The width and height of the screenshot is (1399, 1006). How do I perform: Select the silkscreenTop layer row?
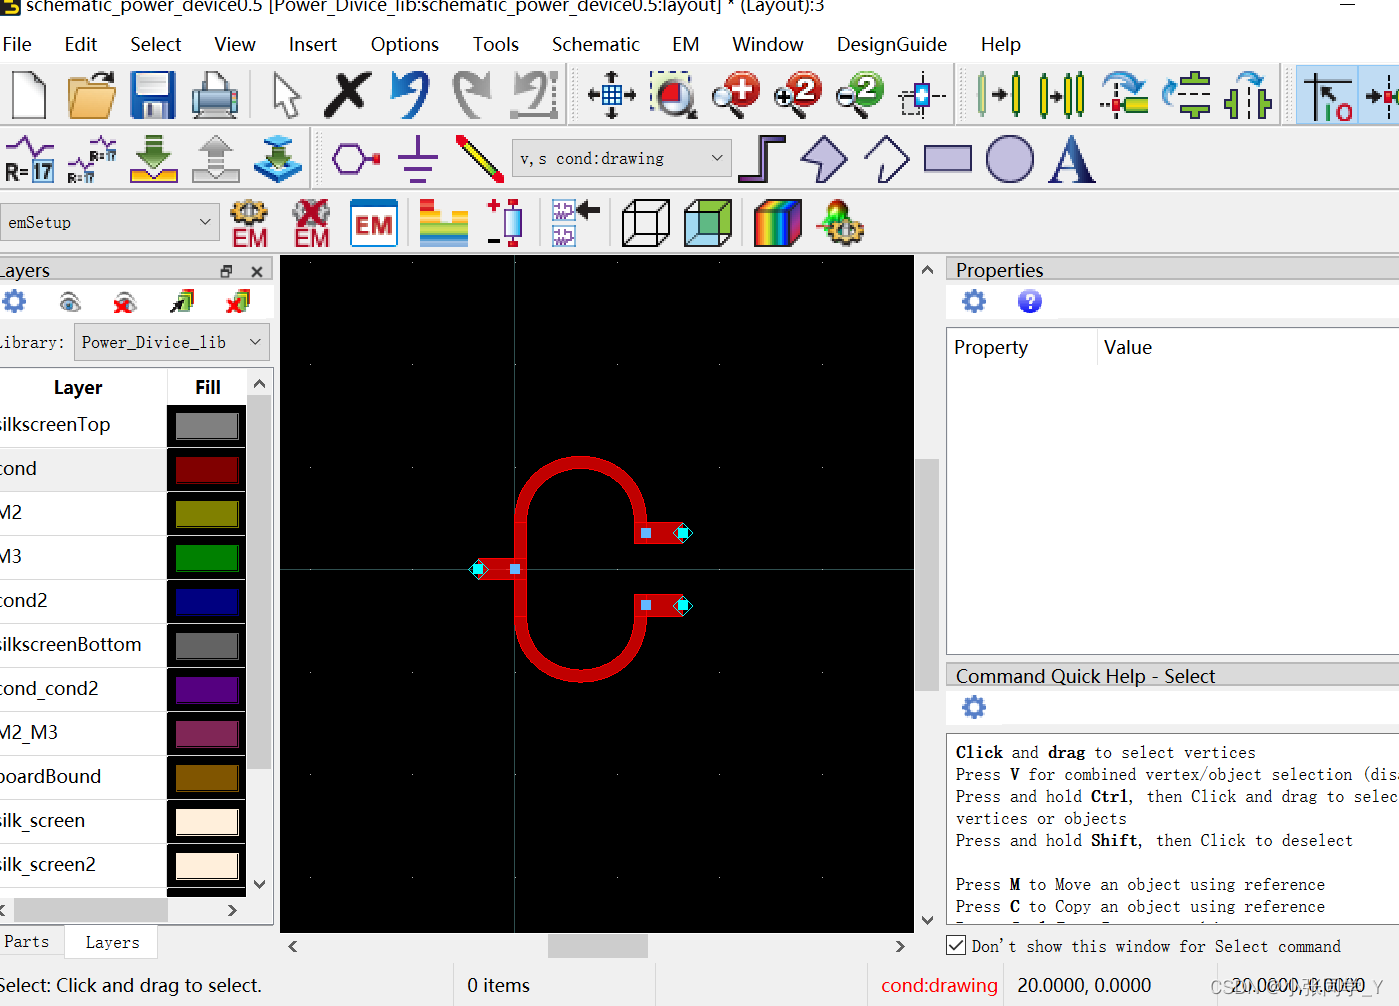pyautogui.click(x=83, y=425)
